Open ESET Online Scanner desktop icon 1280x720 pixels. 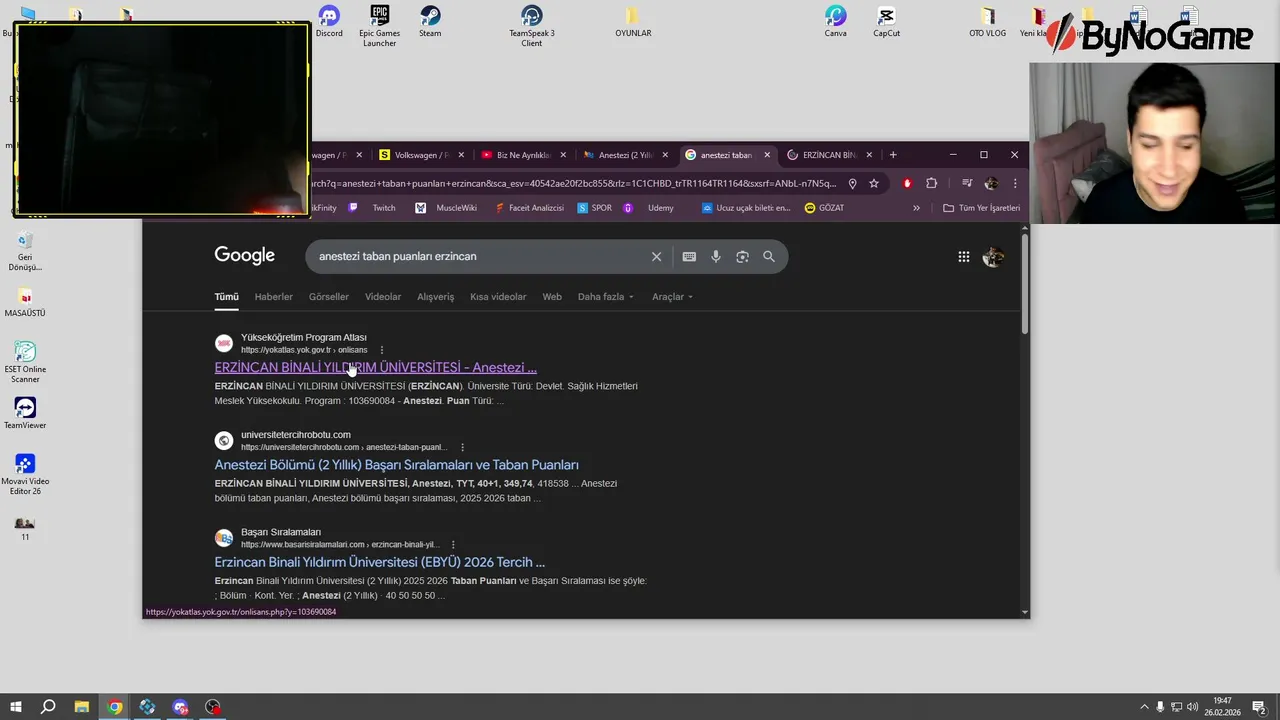[25, 362]
